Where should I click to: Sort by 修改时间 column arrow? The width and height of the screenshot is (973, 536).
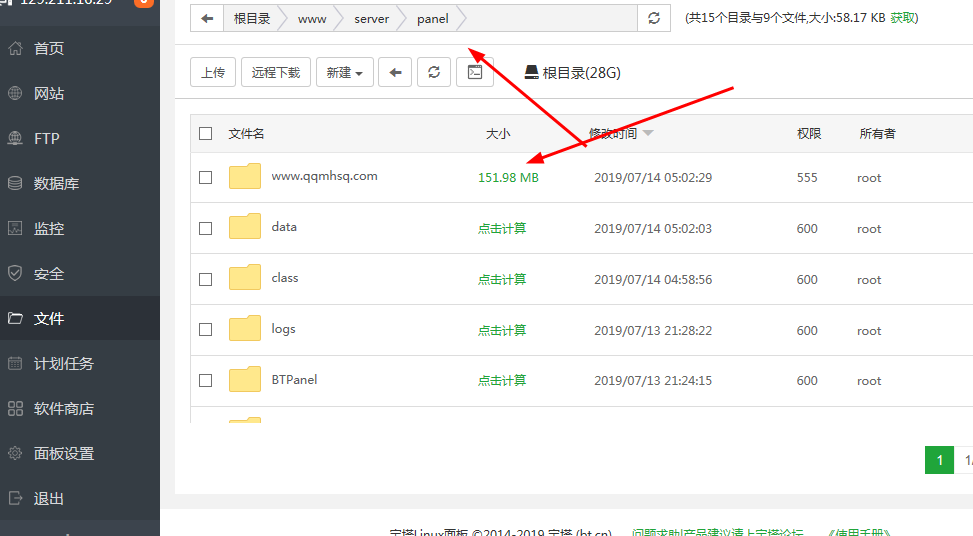pyautogui.click(x=648, y=133)
